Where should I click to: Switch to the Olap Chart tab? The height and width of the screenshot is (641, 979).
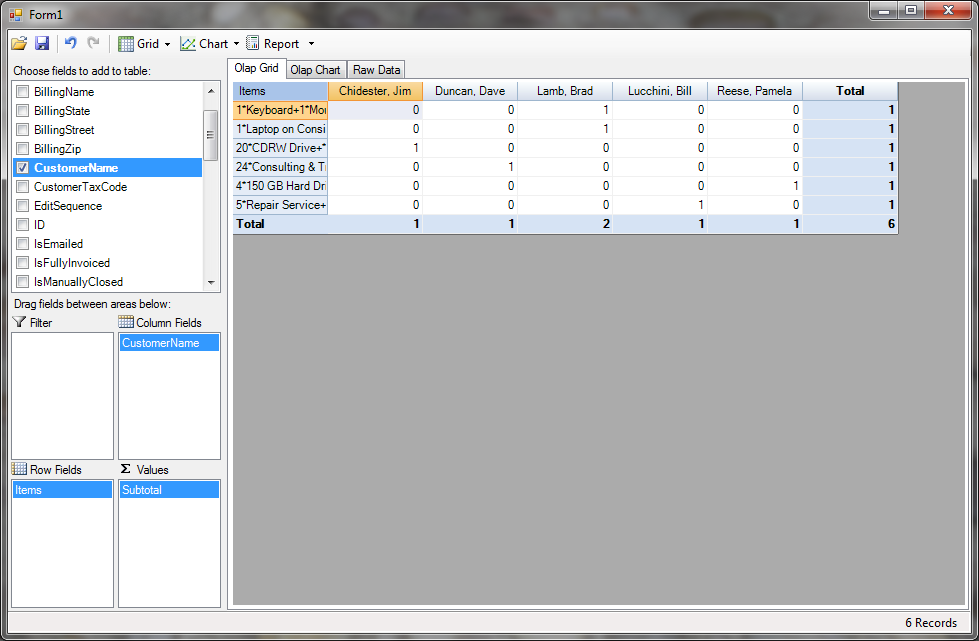click(x=315, y=70)
